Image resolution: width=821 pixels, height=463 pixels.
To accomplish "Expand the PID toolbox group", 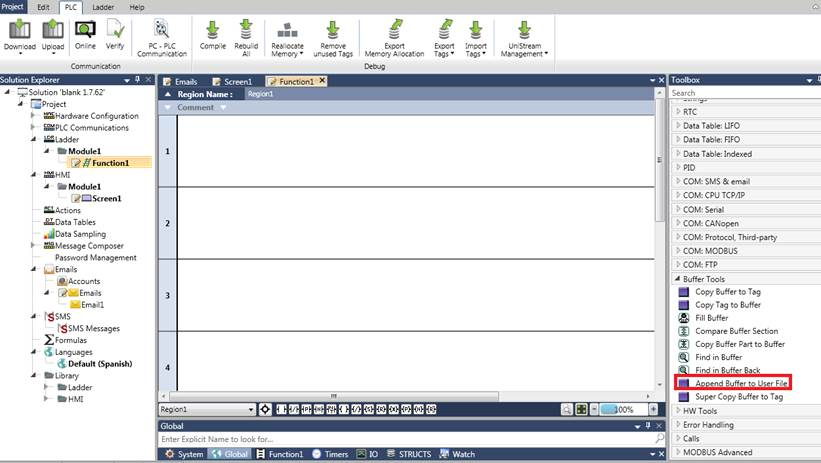I will click(x=678, y=168).
